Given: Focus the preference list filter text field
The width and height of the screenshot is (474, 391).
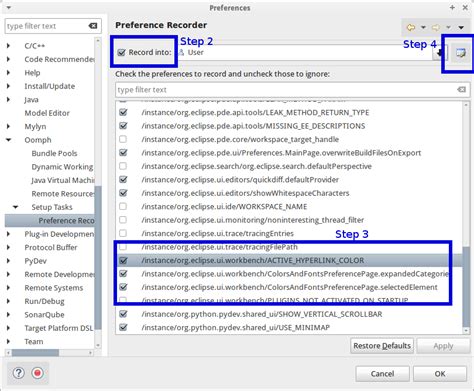Looking at the screenshot, I should pos(287,90).
